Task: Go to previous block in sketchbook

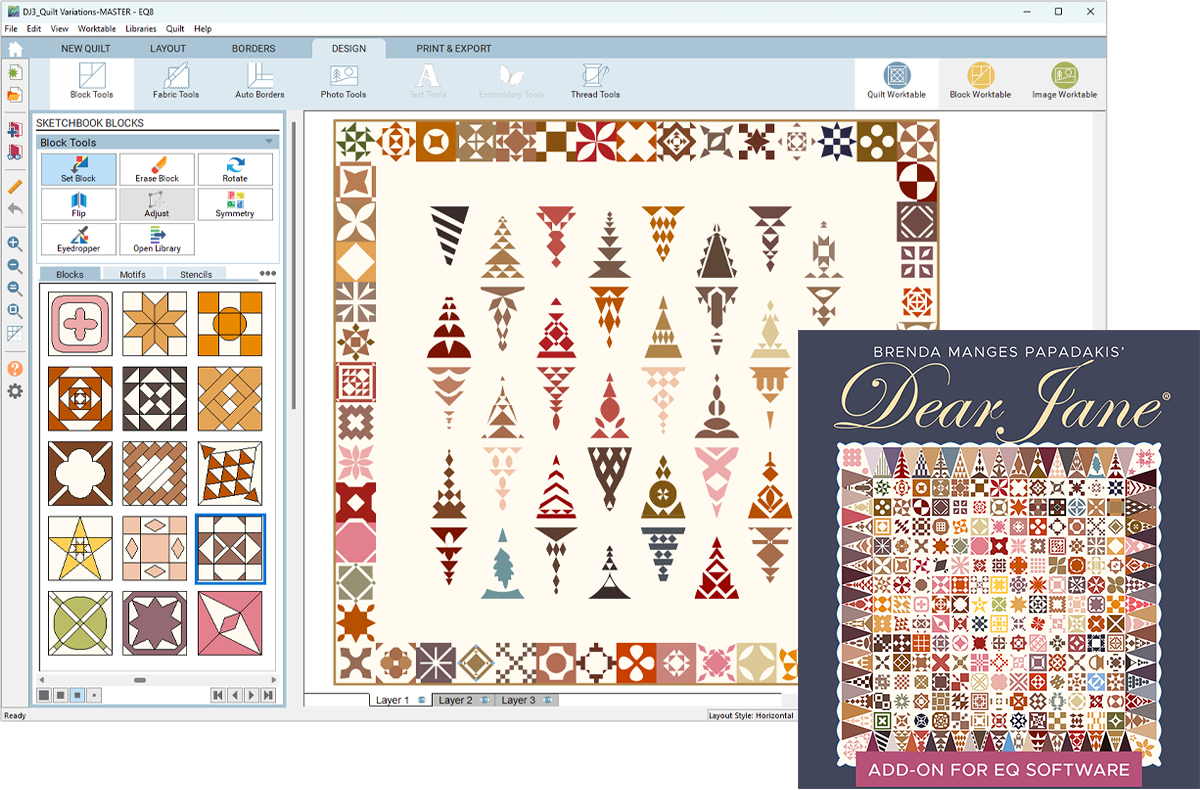Action: click(x=235, y=694)
